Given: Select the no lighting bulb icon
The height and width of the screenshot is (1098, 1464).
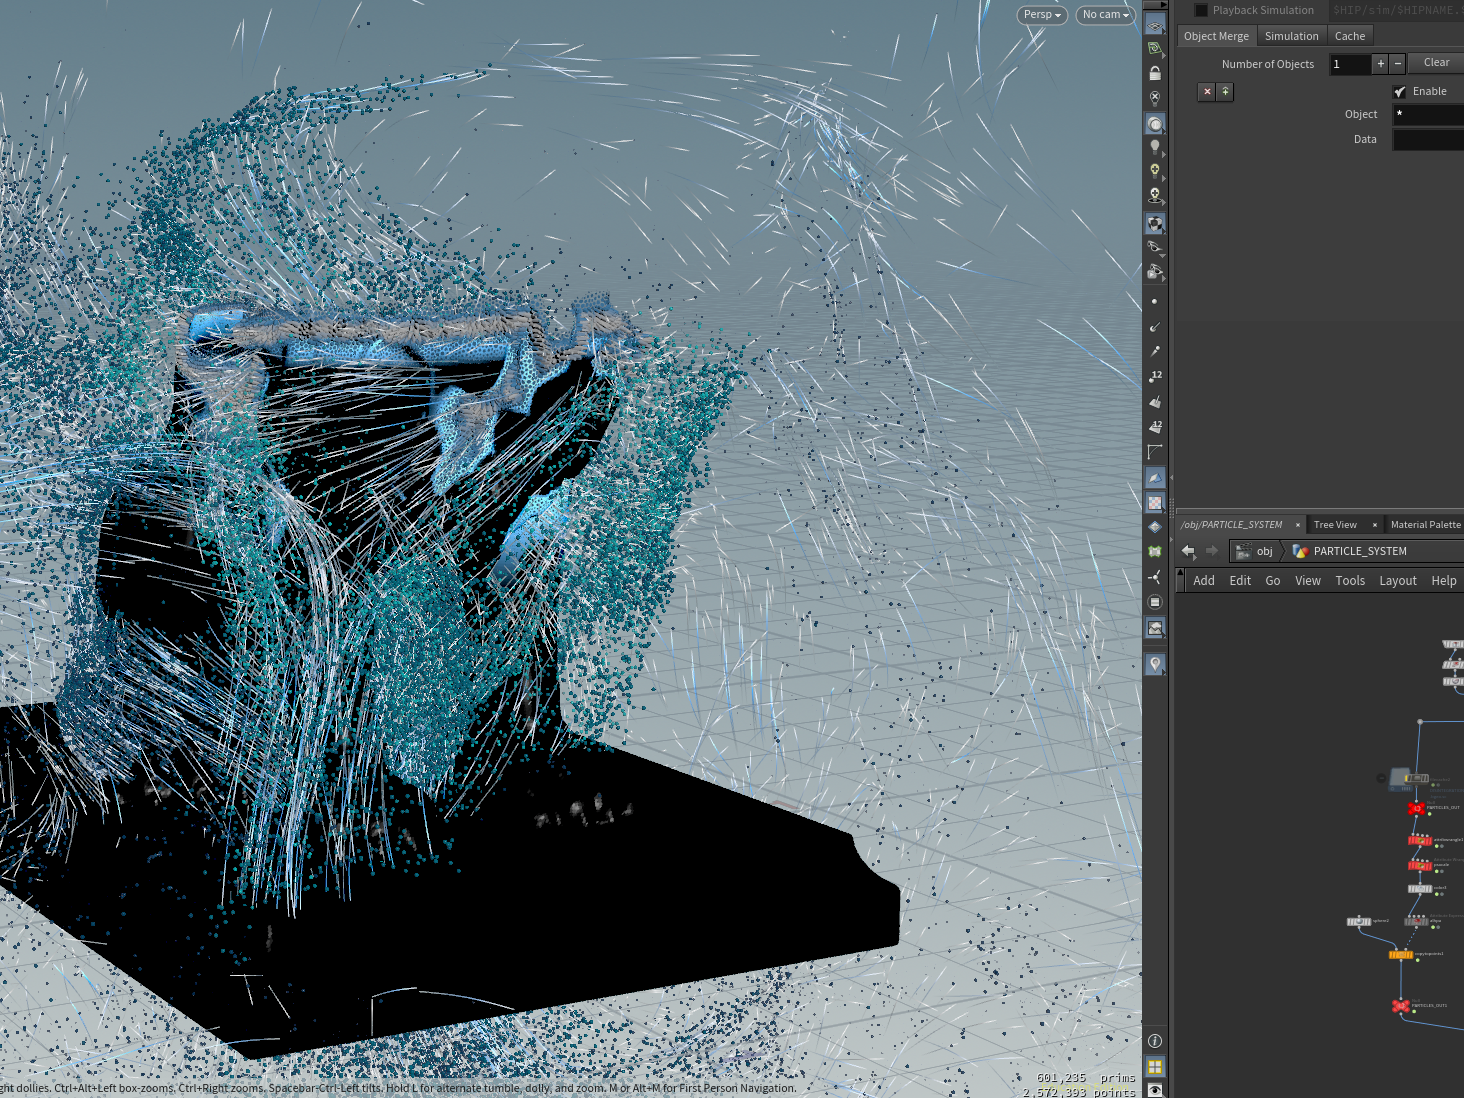Looking at the screenshot, I should [x=1155, y=98].
